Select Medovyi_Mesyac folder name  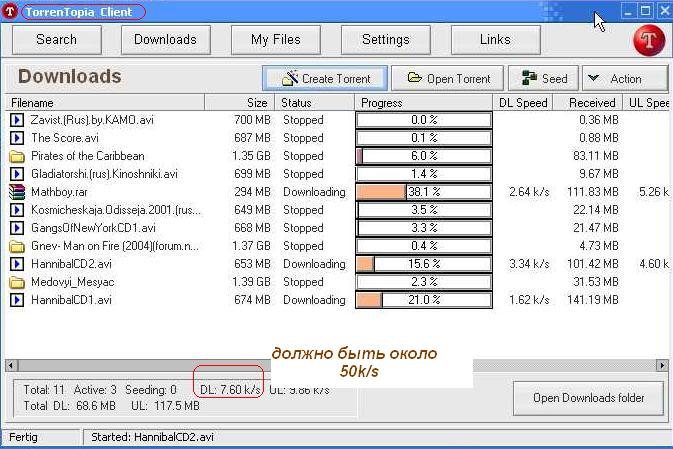pos(72,282)
